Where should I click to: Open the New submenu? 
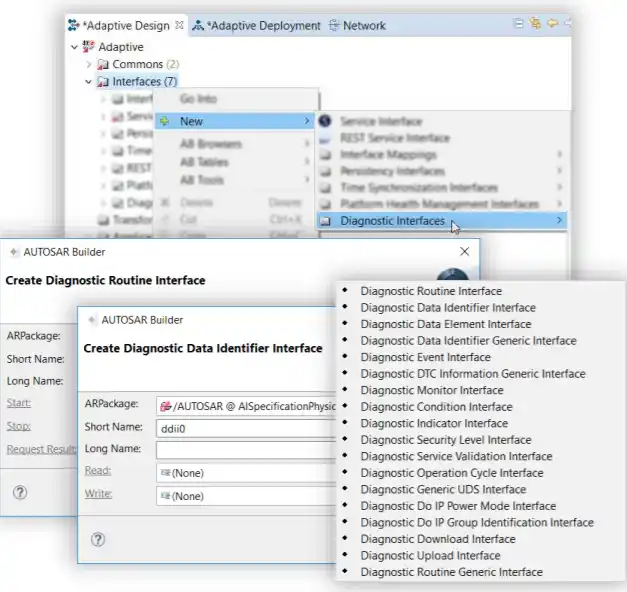coord(234,121)
